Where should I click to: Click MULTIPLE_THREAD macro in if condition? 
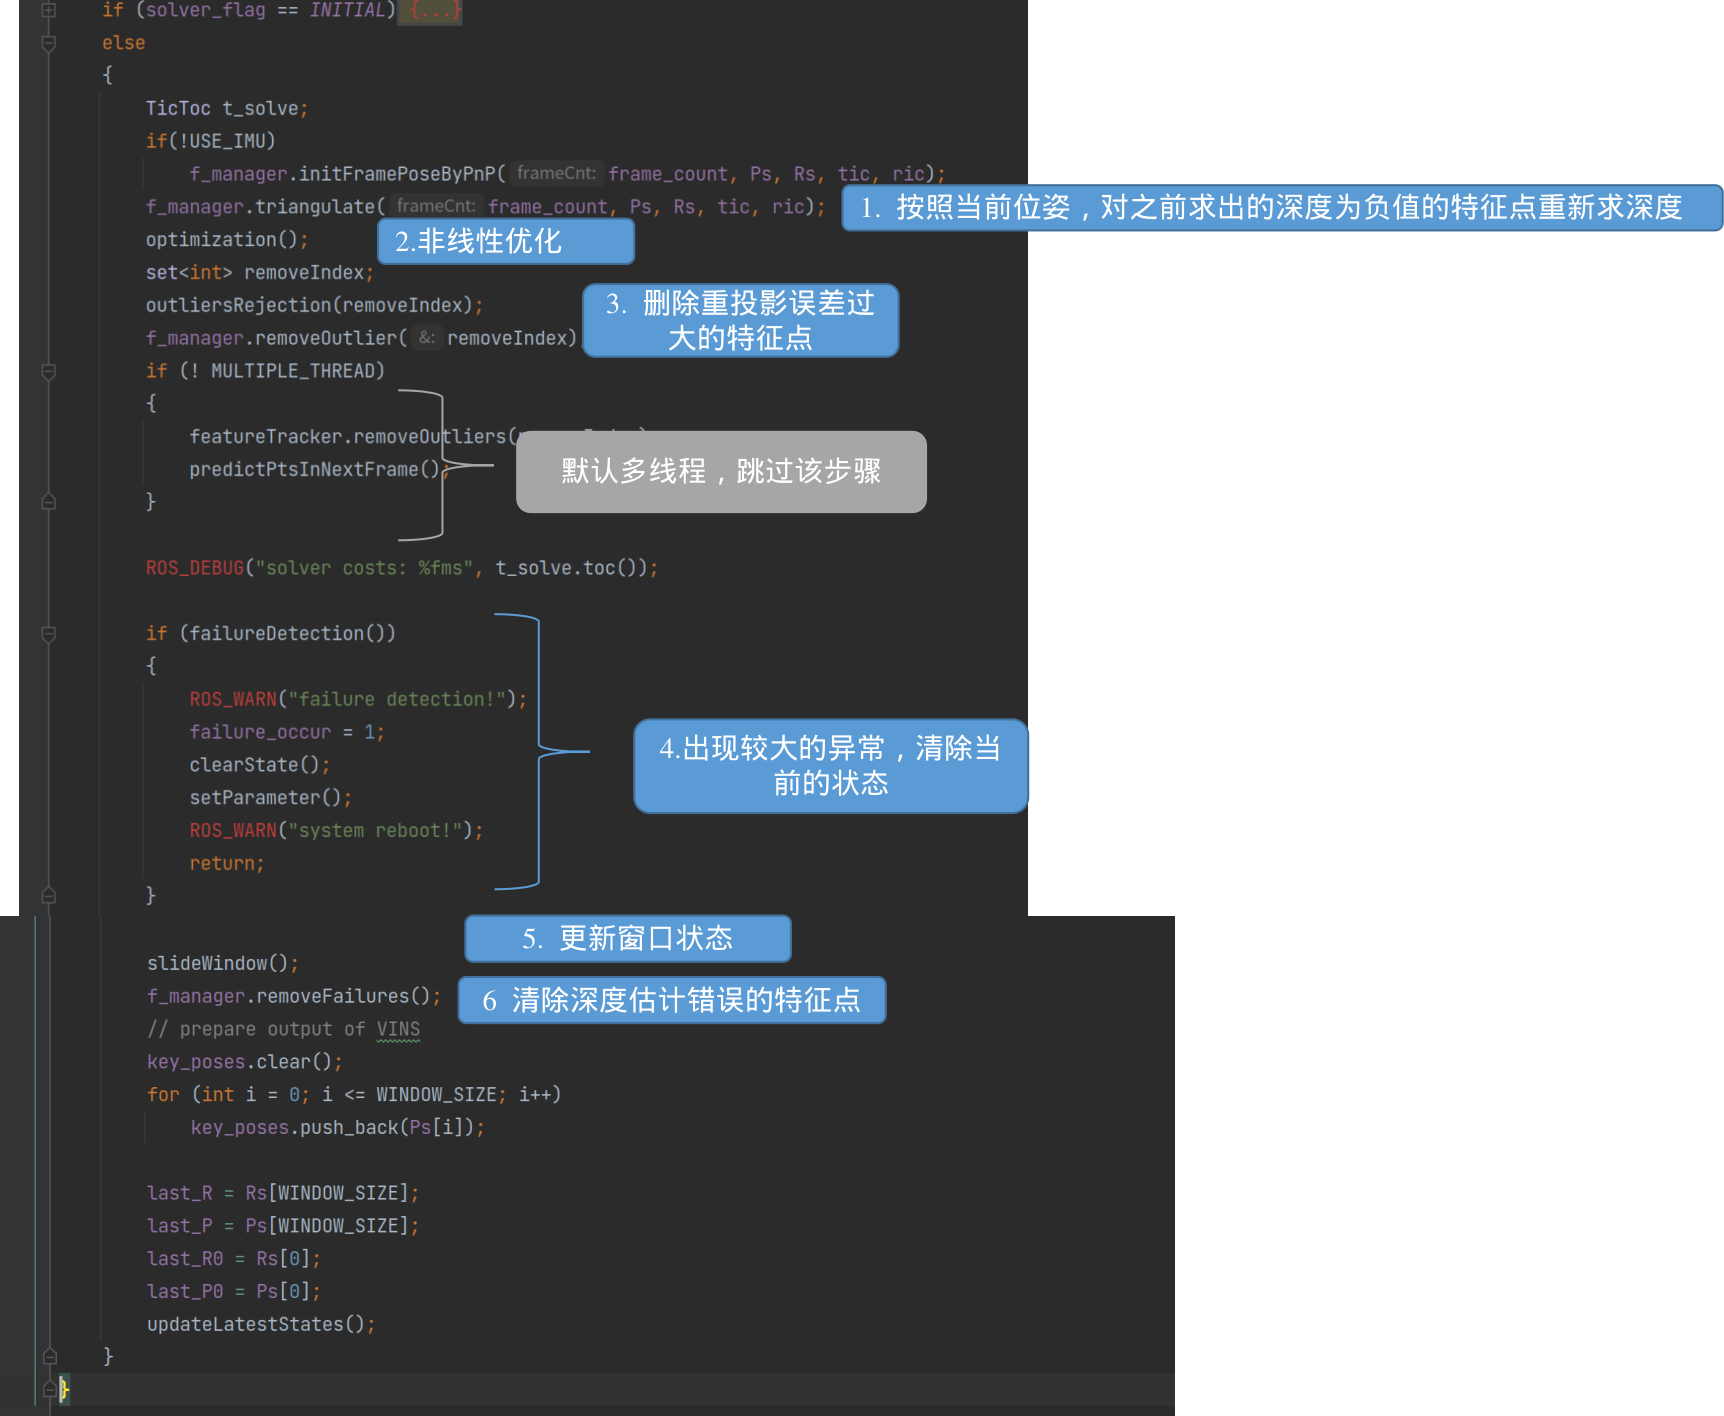coord(292,371)
